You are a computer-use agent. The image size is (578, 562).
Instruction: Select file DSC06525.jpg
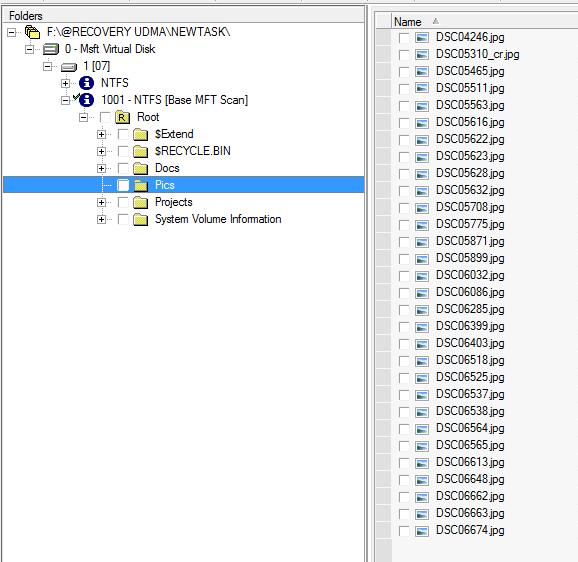[470, 377]
